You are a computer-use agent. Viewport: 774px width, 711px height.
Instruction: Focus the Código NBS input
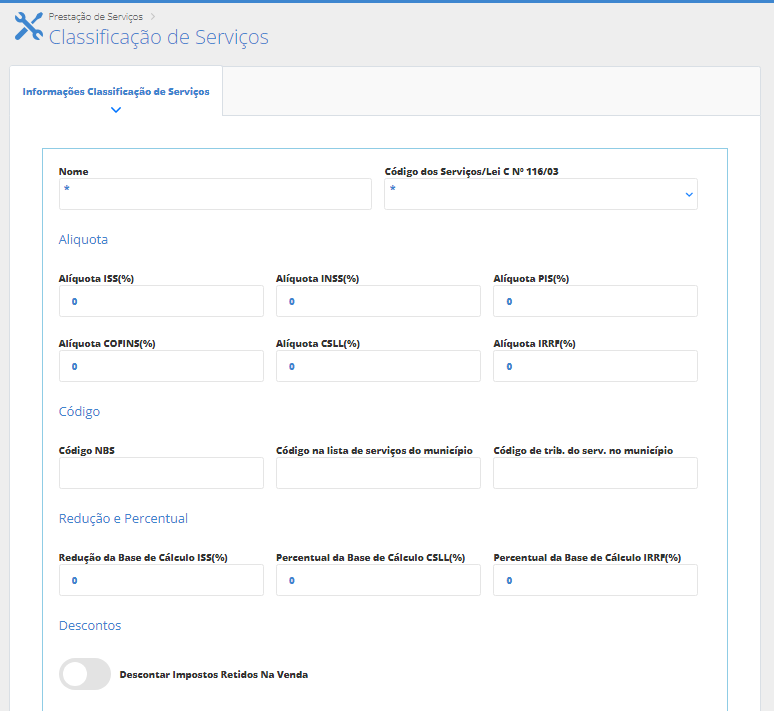coord(161,473)
